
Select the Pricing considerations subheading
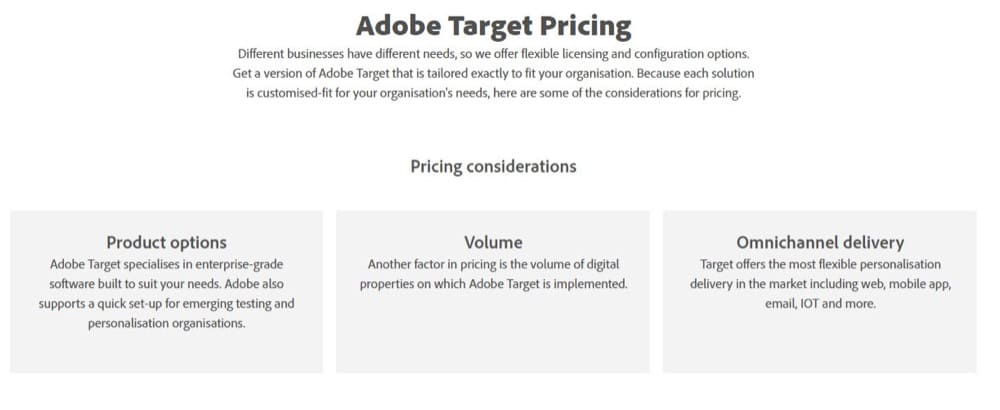click(493, 166)
